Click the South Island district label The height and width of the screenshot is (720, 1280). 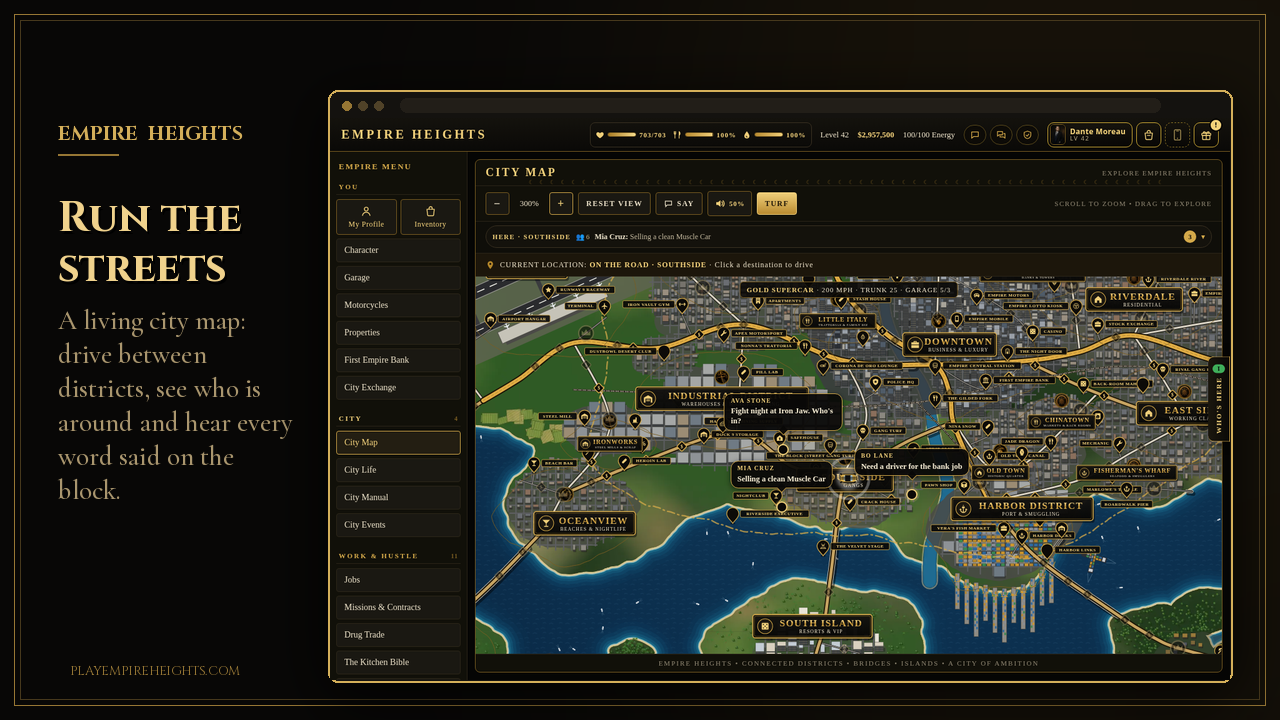click(x=812, y=626)
